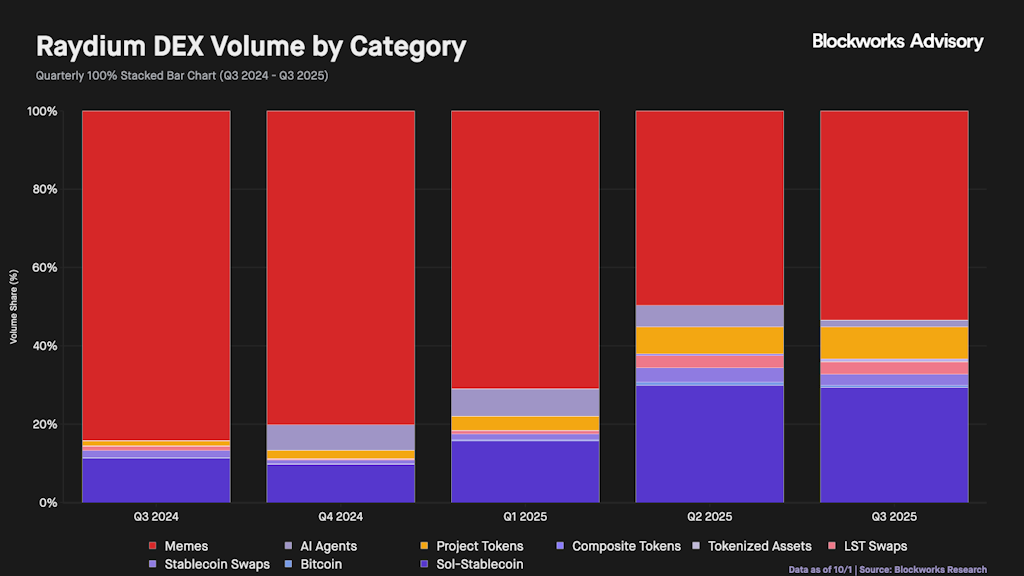Click the Sol-Stablecoin segment in Q2 2025 bar
1024x576 pixels.
[710, 443]
